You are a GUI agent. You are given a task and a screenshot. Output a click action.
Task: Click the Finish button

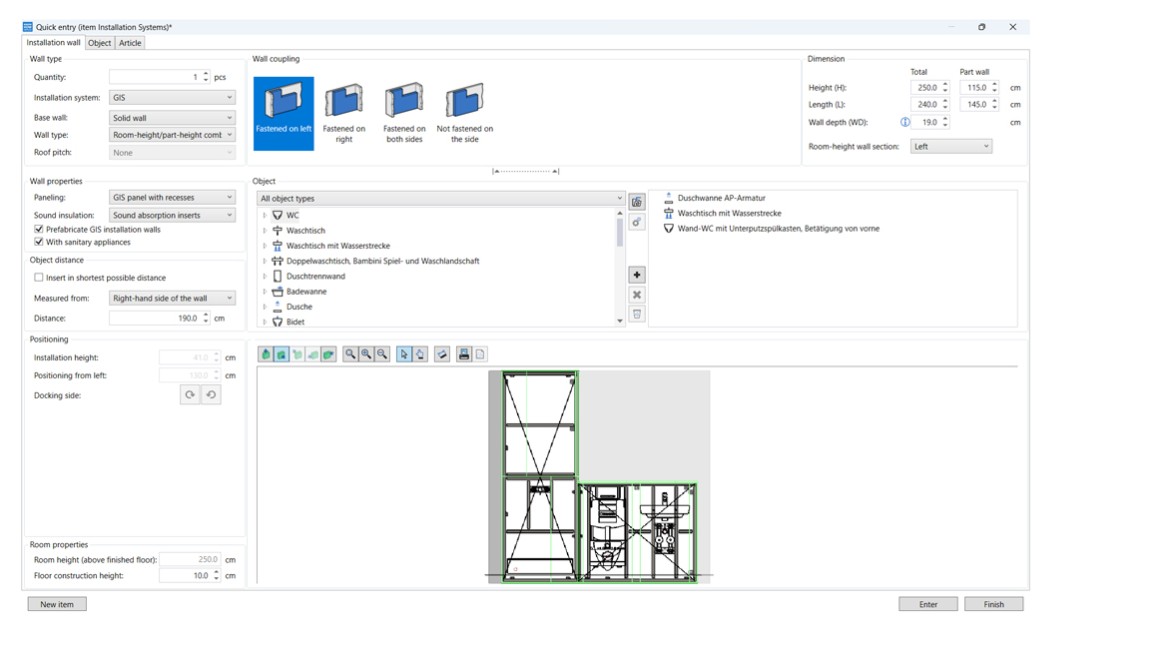(993, 604)
